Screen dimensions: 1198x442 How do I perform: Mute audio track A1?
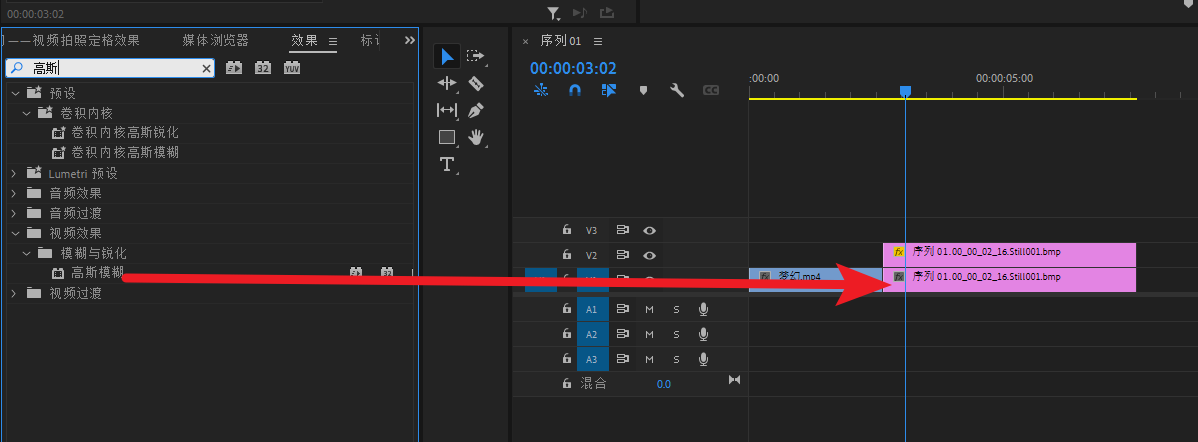(x=649, y=309)
